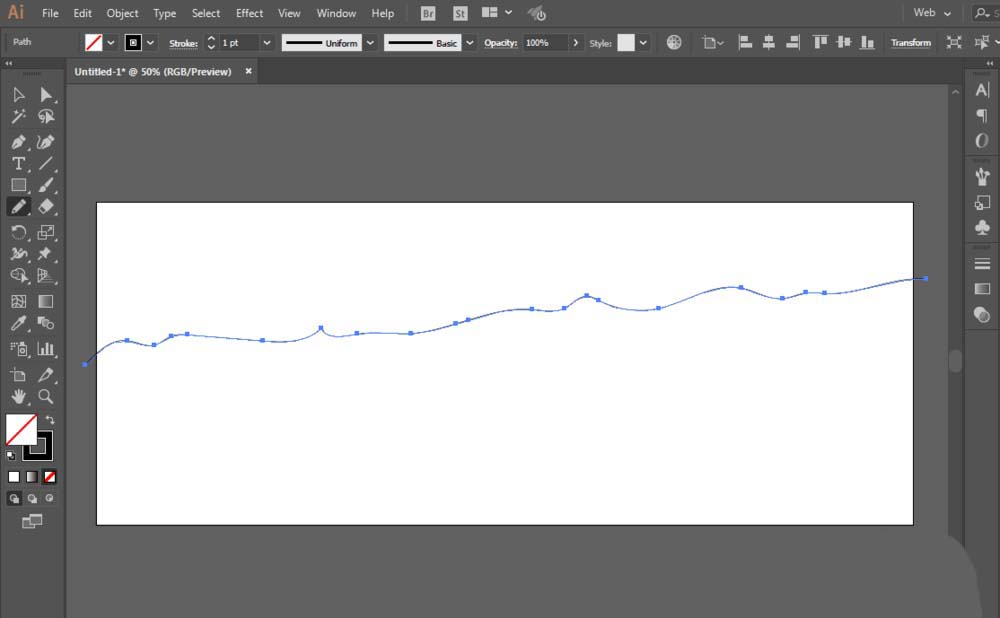Open the Paragraph panel icon

pos(982,115)
